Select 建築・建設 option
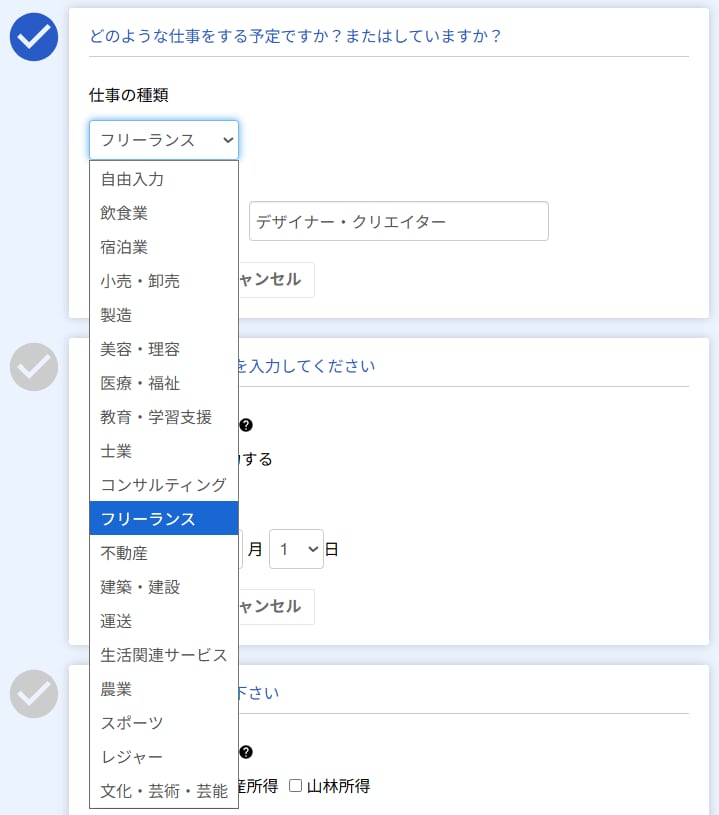Viewport: 719px width, 815px height. point(164,587)
